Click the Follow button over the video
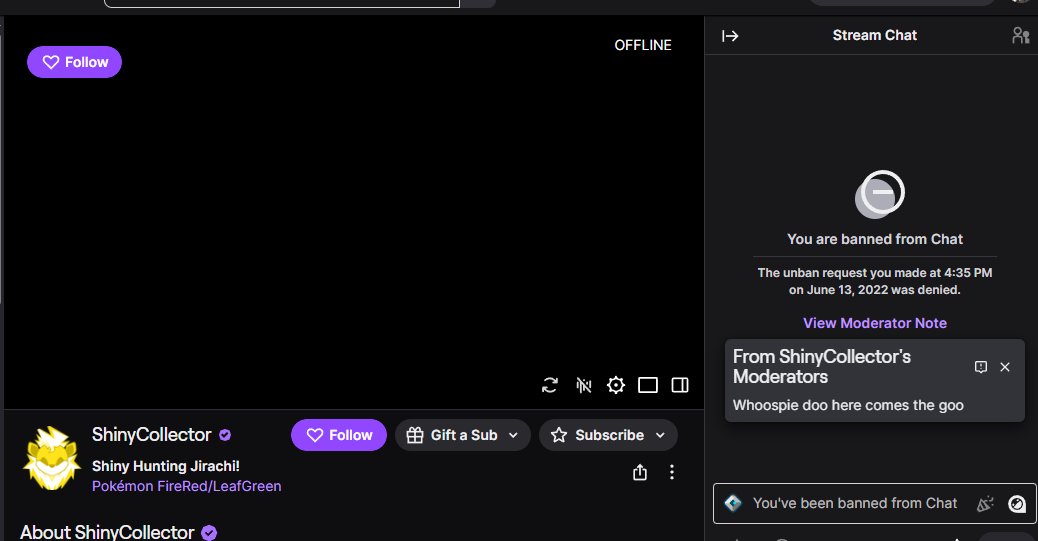 74,62
